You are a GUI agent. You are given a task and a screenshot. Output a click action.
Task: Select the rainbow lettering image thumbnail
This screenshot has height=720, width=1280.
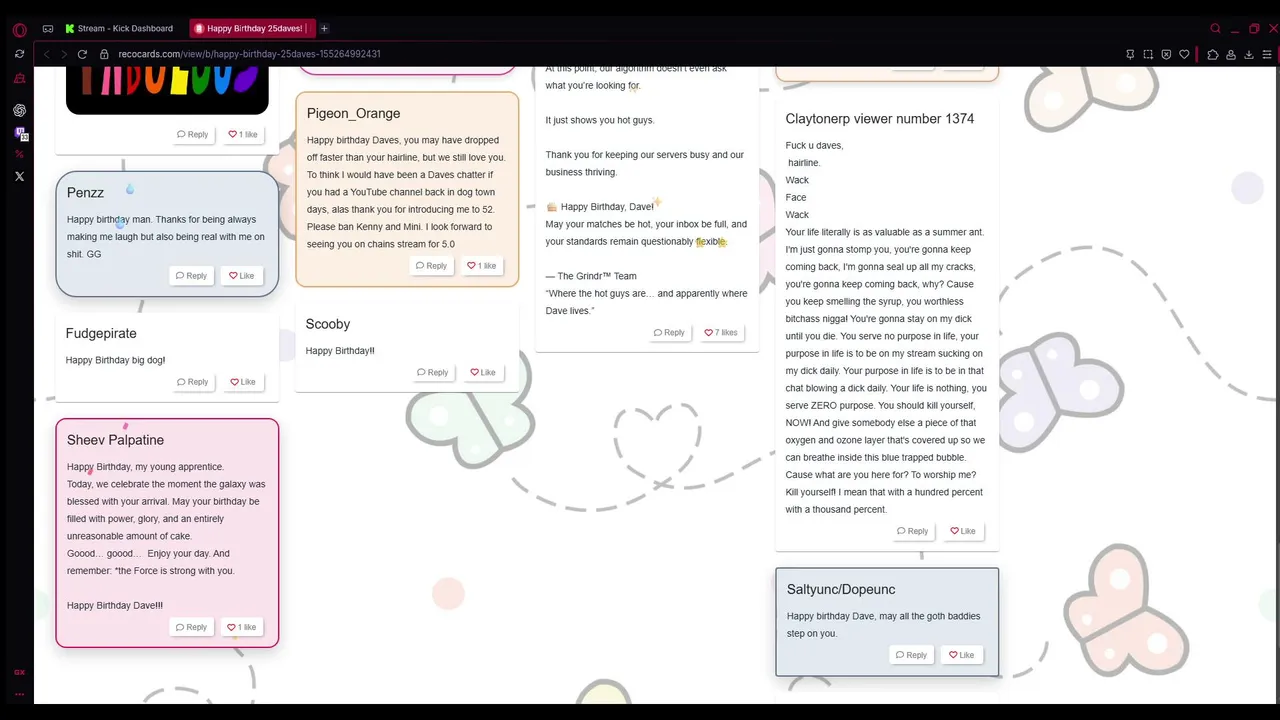point(167,90)
